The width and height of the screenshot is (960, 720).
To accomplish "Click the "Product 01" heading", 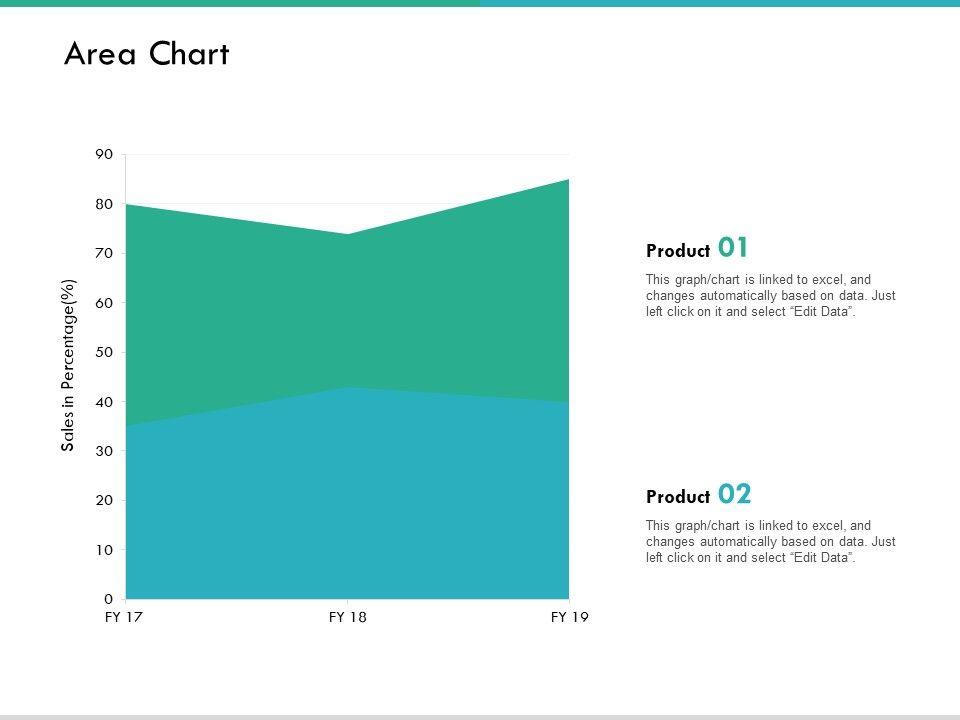I will click(697, 249).
